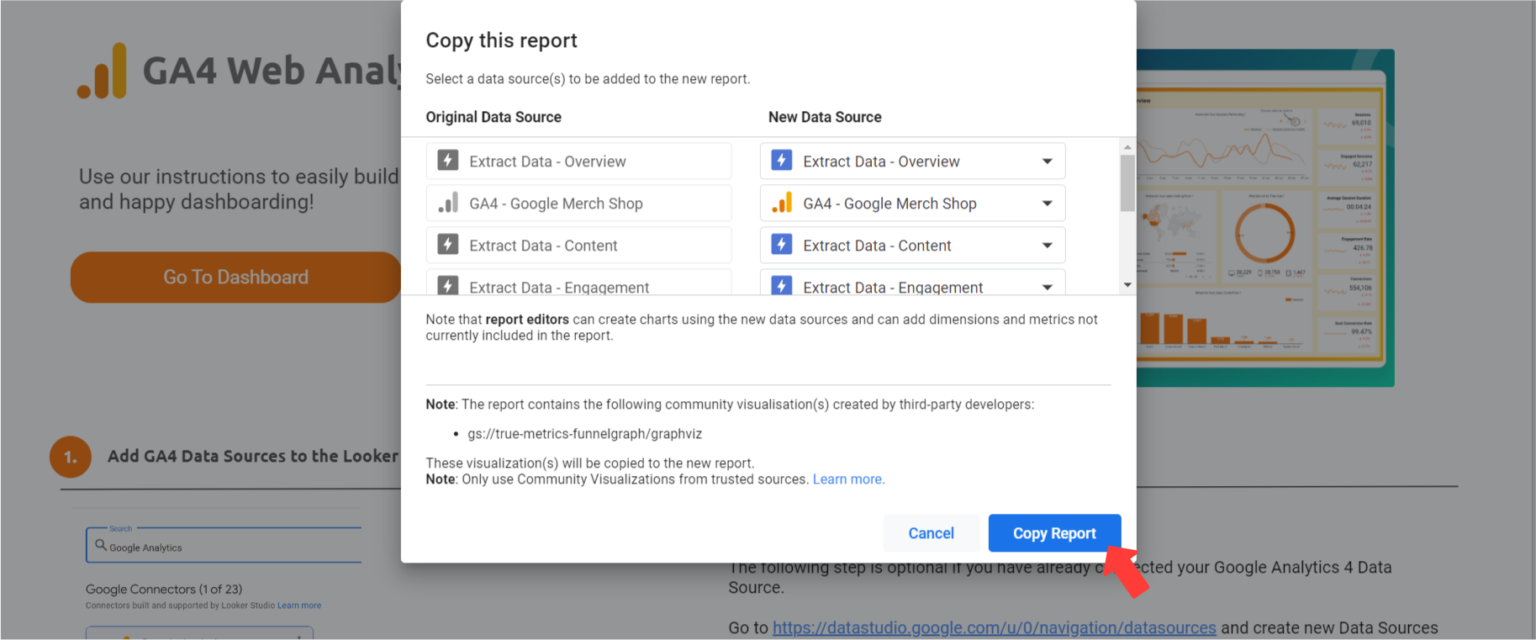Open GA4 - Google Merch Shop new source dropdown
The image size is (1536, 640).
click(x=1047, y=203)
